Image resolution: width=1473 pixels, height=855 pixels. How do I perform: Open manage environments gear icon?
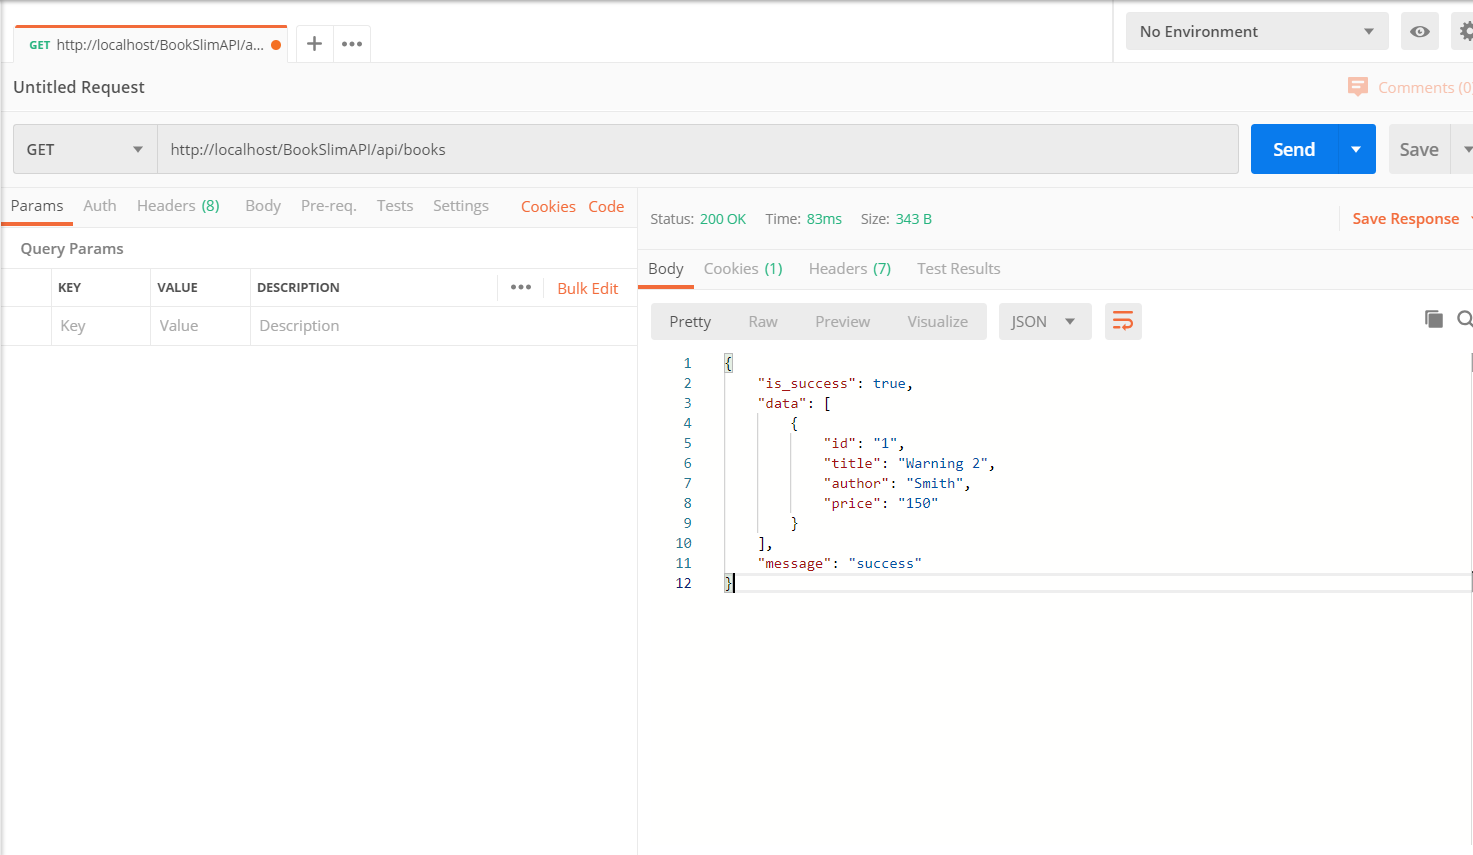pyautogui.click(x=1465, y=31)
